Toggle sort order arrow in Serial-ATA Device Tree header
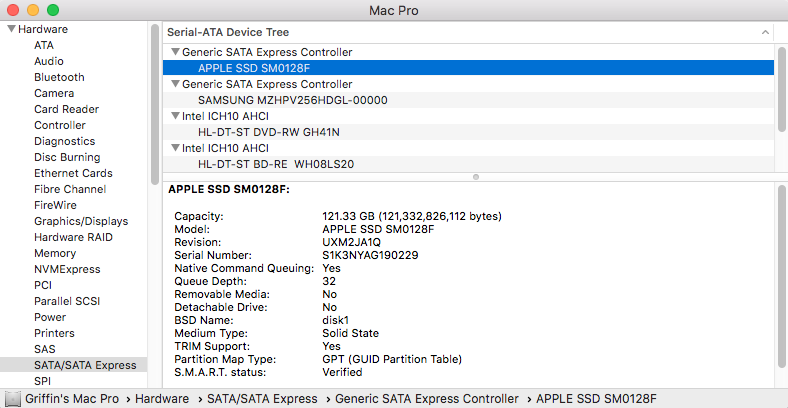Image resolution: width=788 pixels, height=408 pixels. (x=765, y=32)
